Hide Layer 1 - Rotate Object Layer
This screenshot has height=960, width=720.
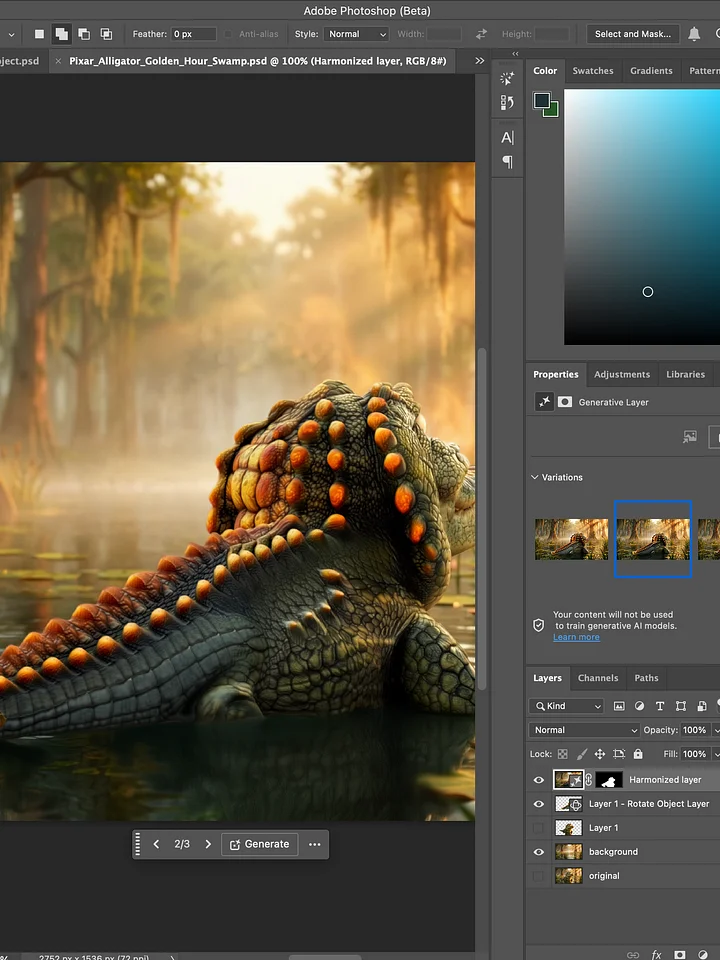coord(539,803)
